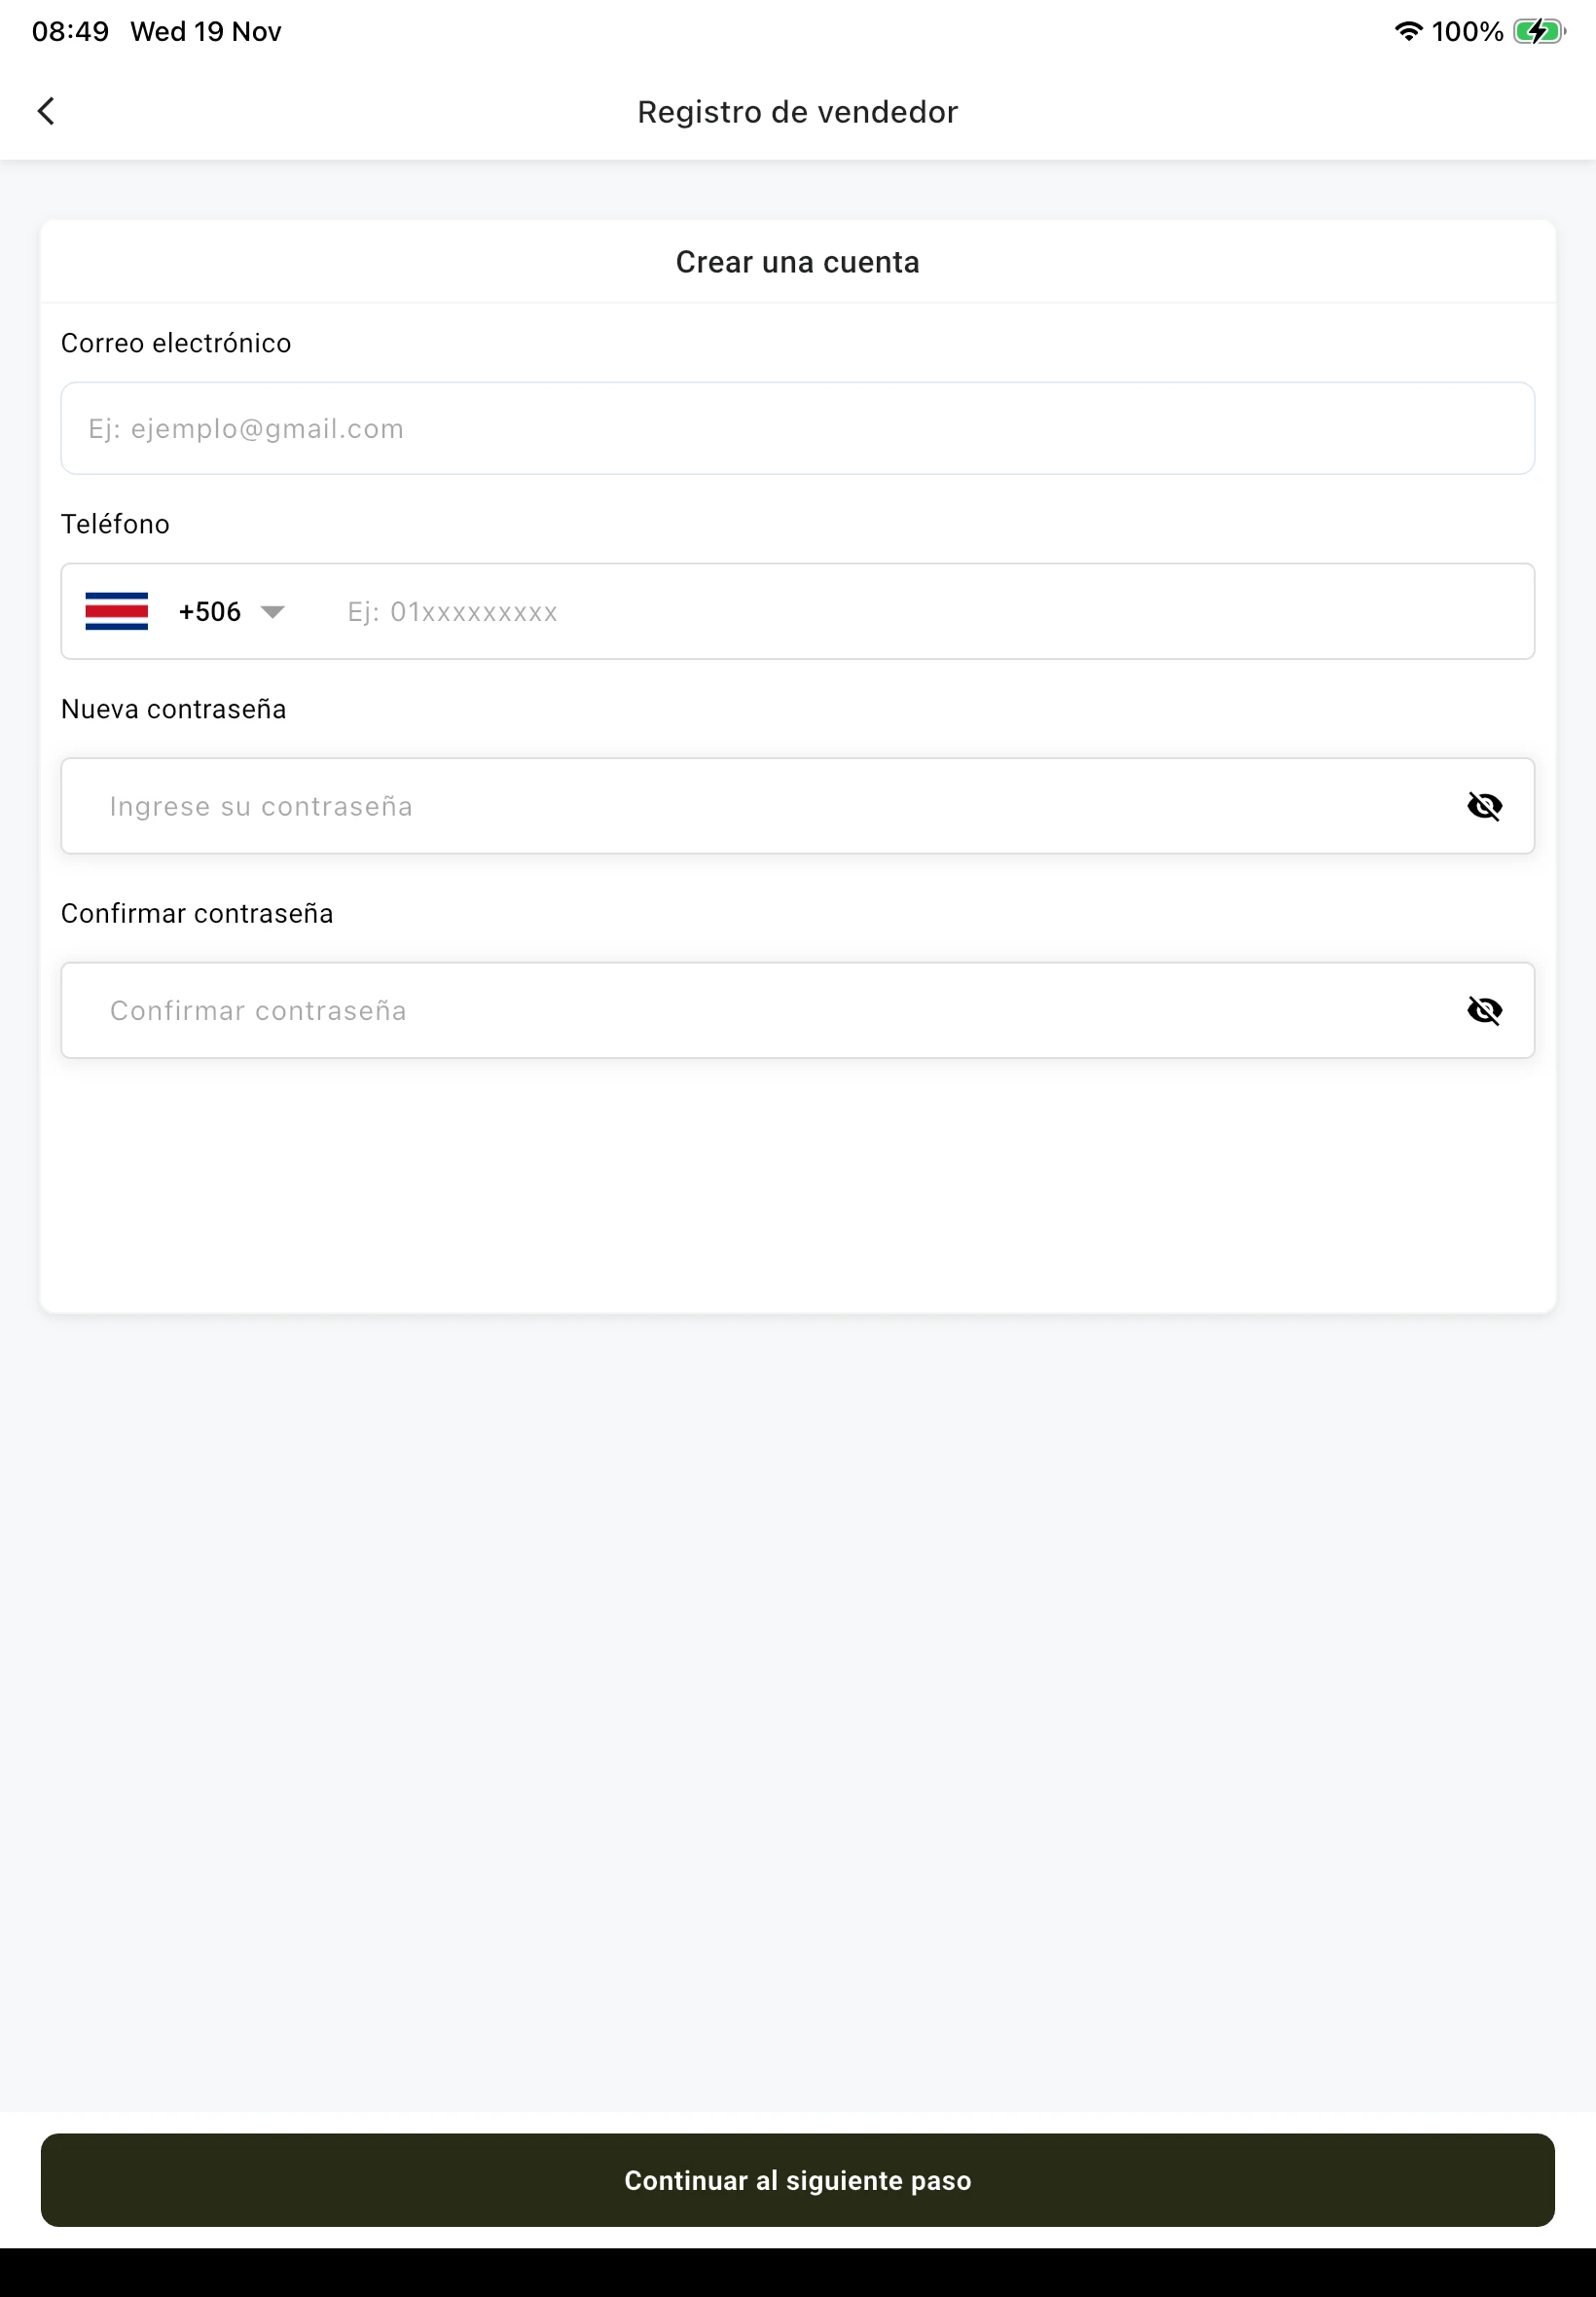Tap the charging battery icon
This screenshot has width=1596, height=2297.
point(1537,31)
